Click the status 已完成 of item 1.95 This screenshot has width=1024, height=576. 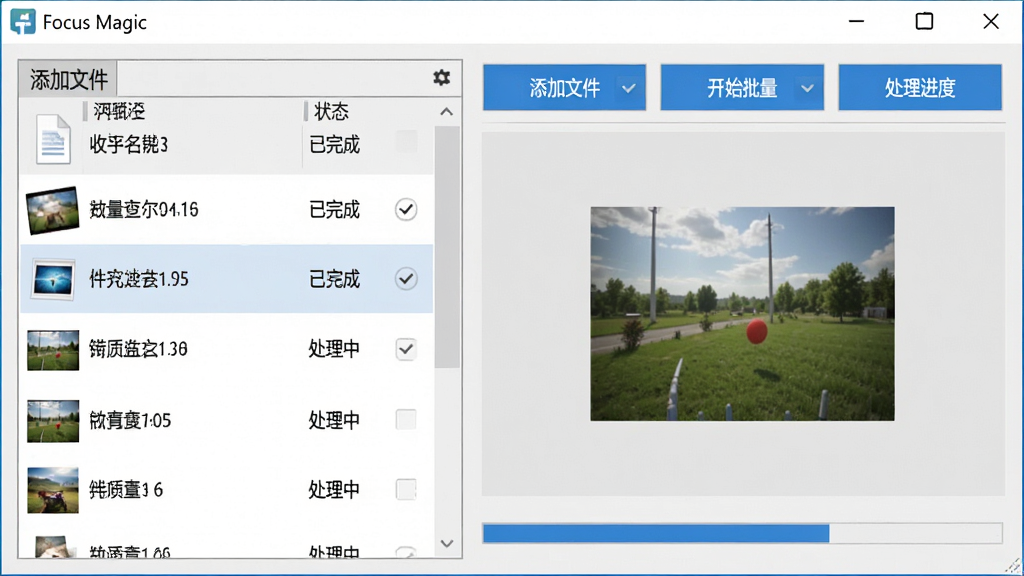tap(334, 280)
